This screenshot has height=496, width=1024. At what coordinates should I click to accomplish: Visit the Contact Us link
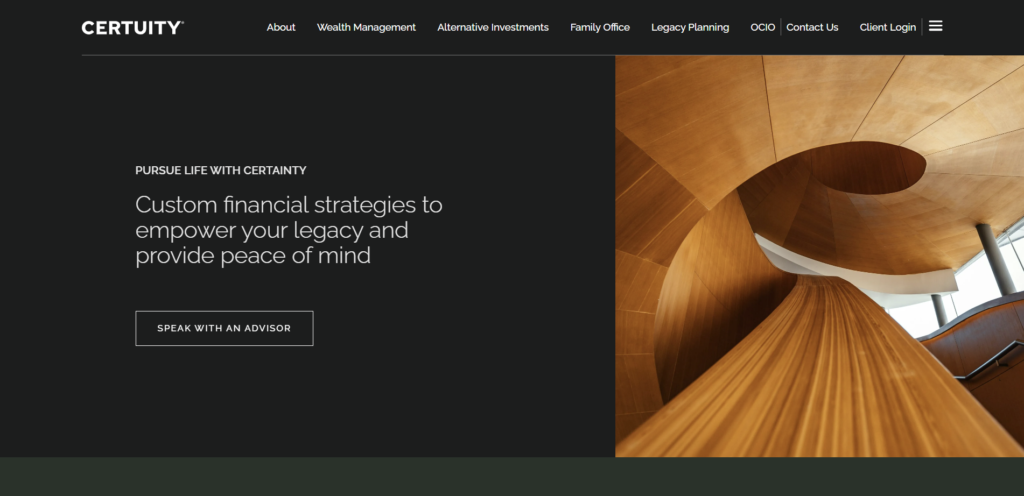pyautogui.click(x=812, y=27)
